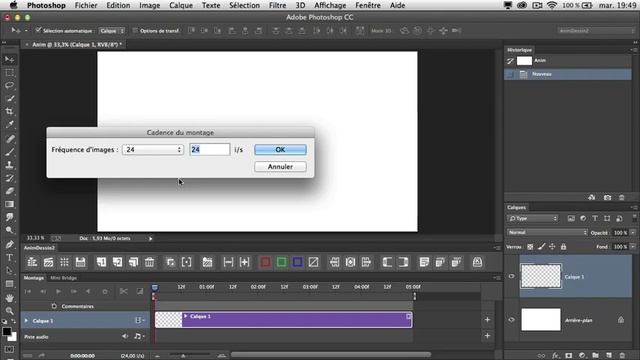Open the Calque dropdown in options bar
This screenshot has width=640, height=360.
pos(111,31)
